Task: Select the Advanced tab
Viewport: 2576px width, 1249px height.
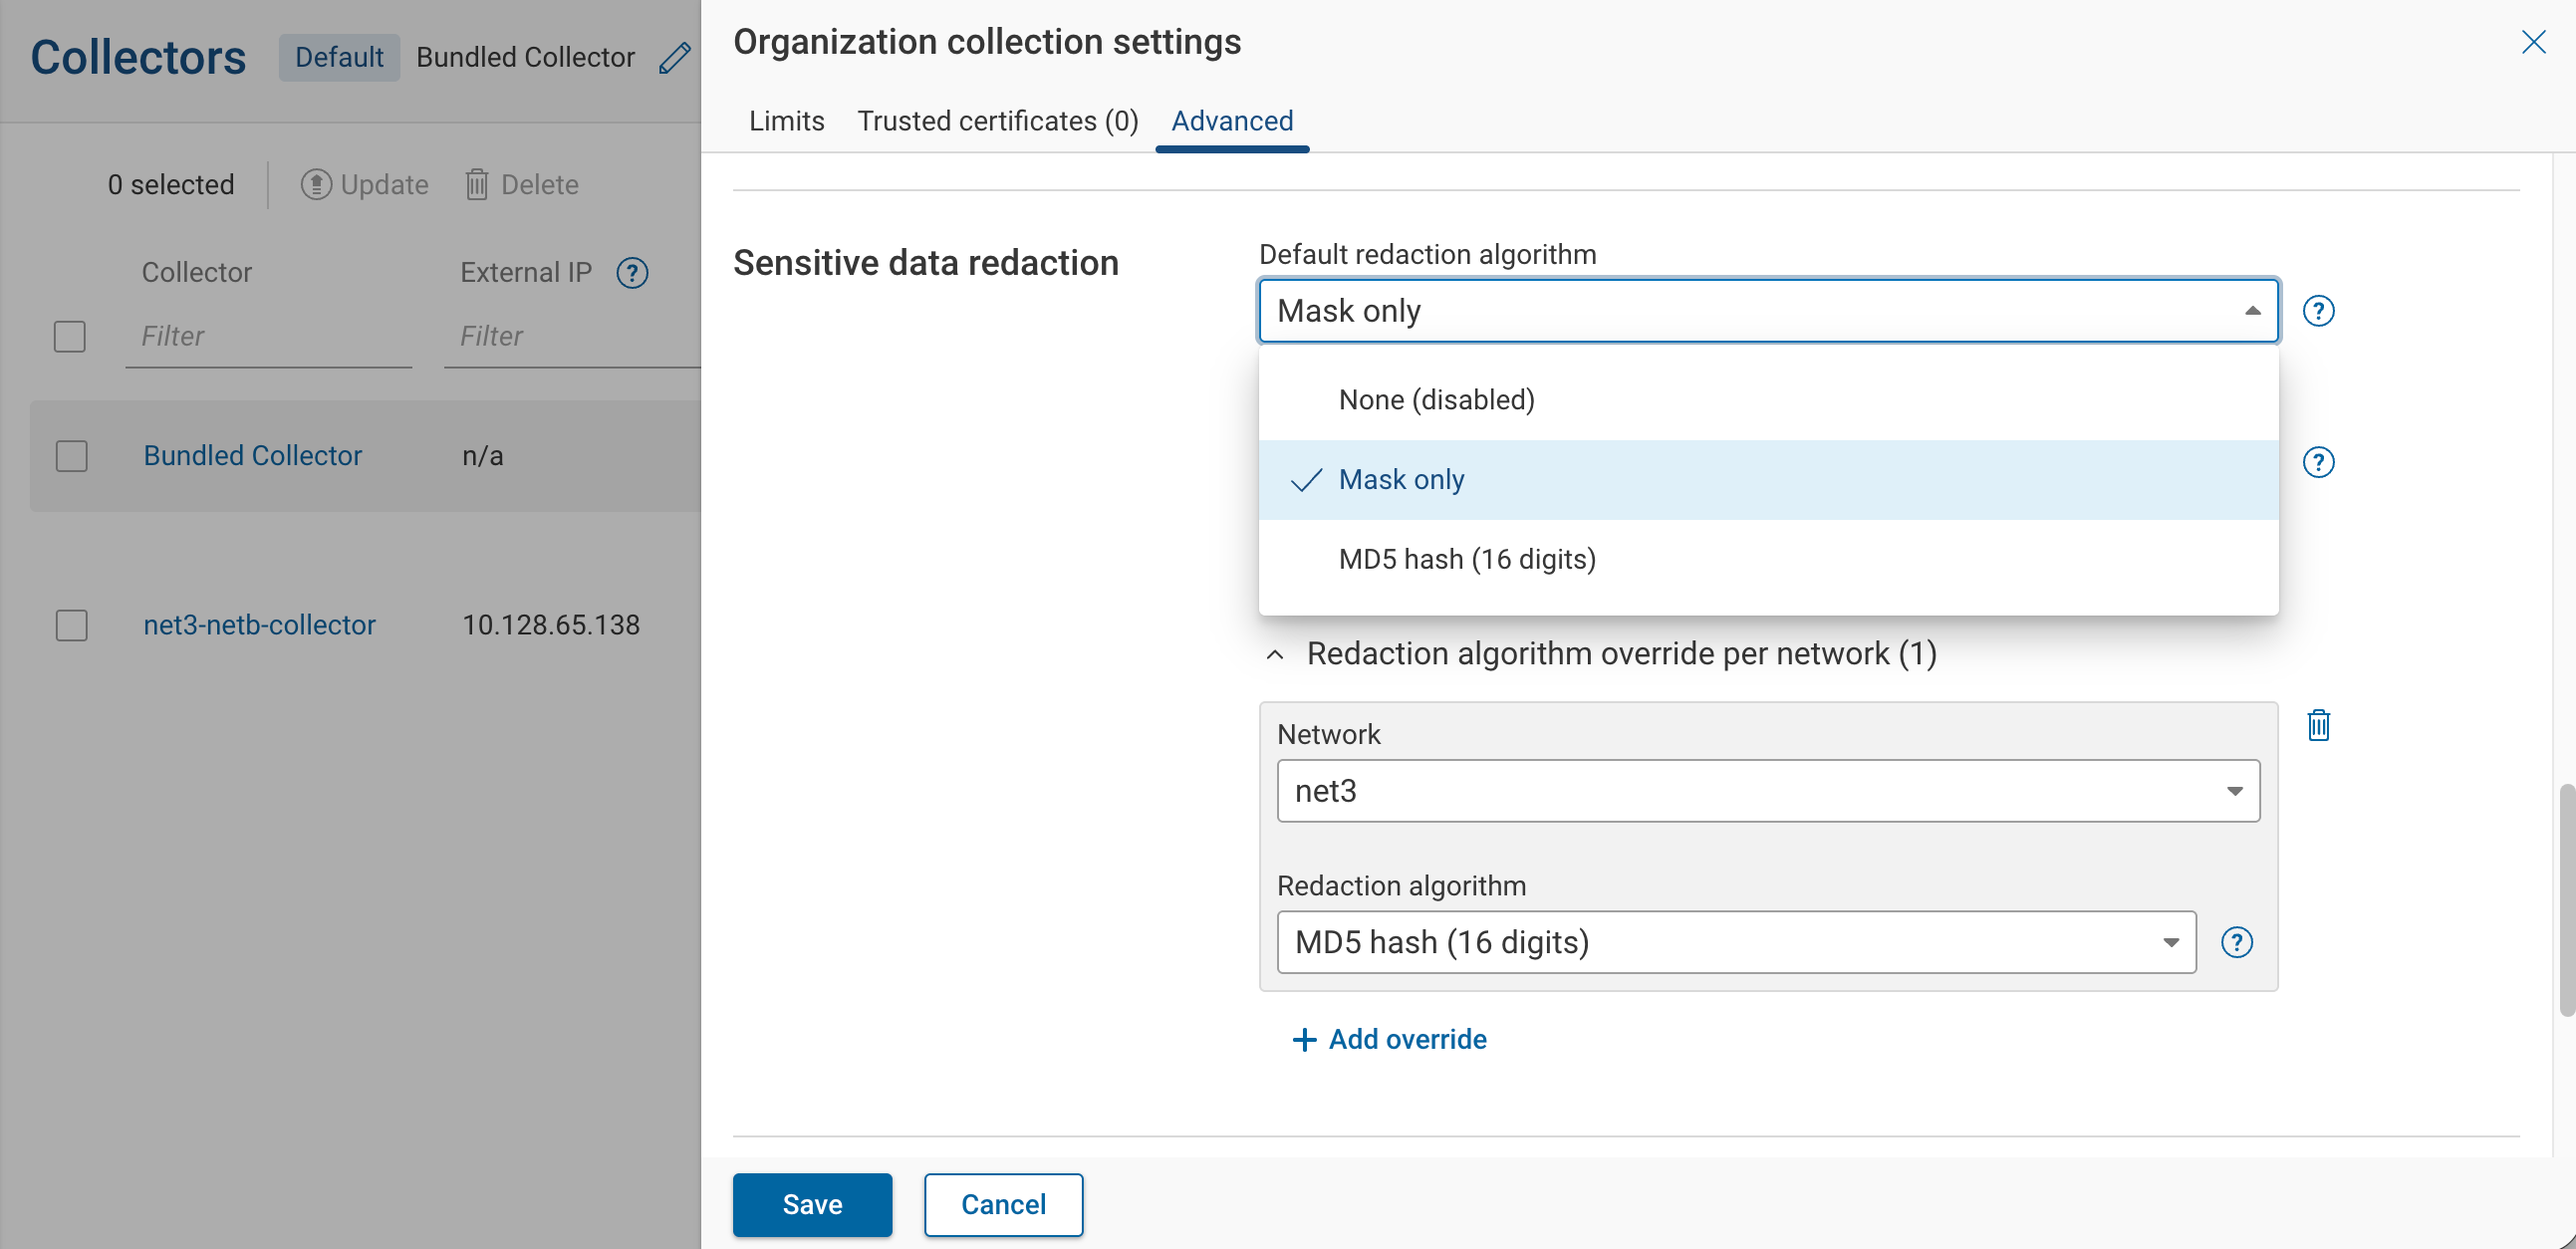Action: pyautogui.click(x=1232, y=121)
